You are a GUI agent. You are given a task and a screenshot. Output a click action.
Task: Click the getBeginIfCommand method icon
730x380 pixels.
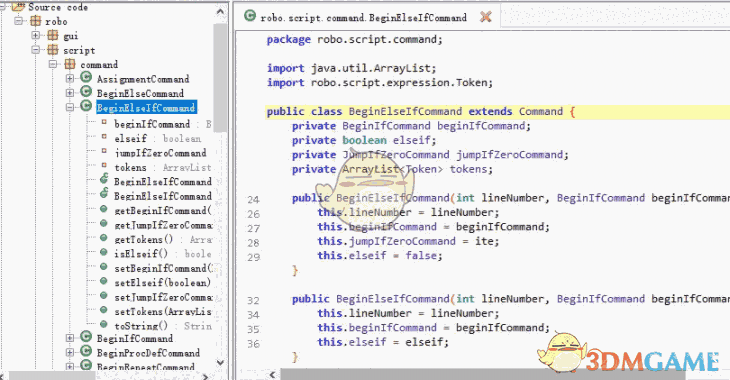(x=104, y=209)
